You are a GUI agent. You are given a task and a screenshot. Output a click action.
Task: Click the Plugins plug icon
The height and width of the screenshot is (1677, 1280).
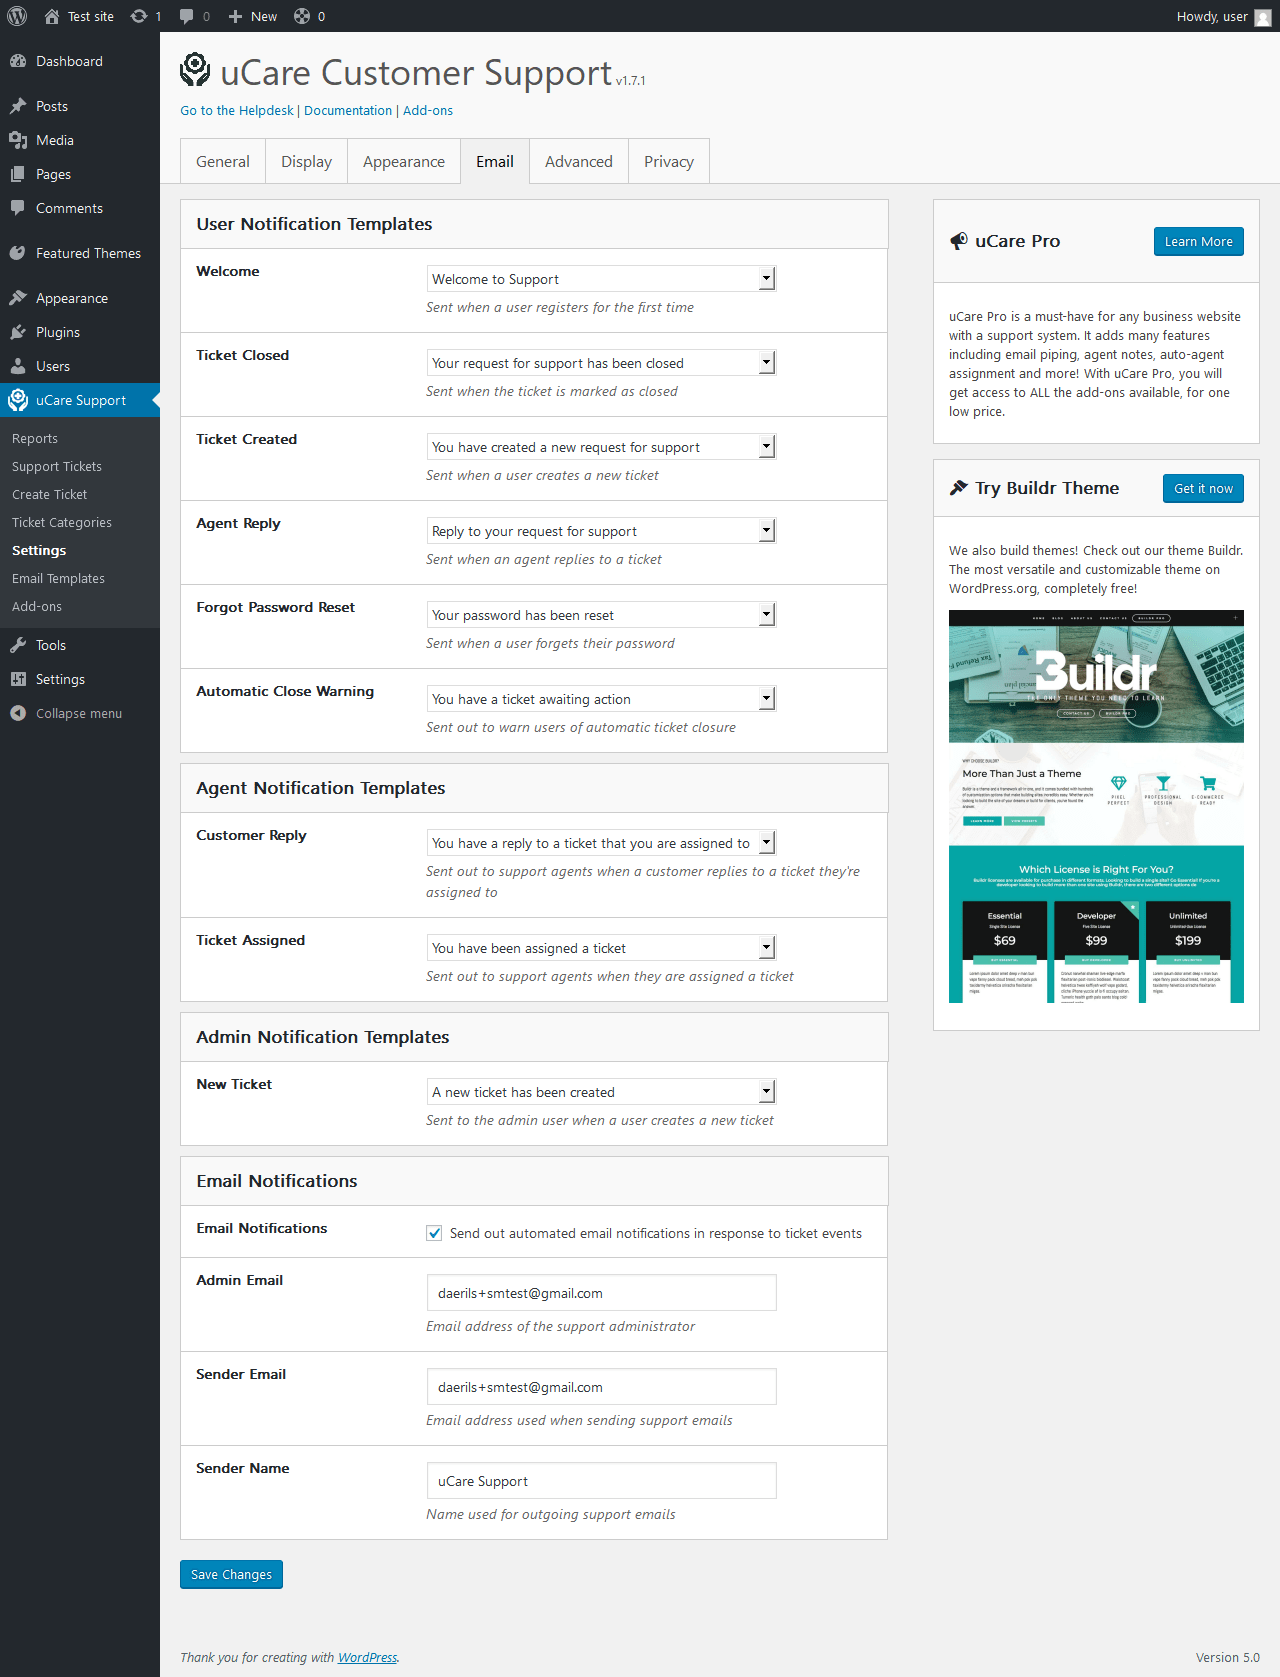[x=18, y=332]
